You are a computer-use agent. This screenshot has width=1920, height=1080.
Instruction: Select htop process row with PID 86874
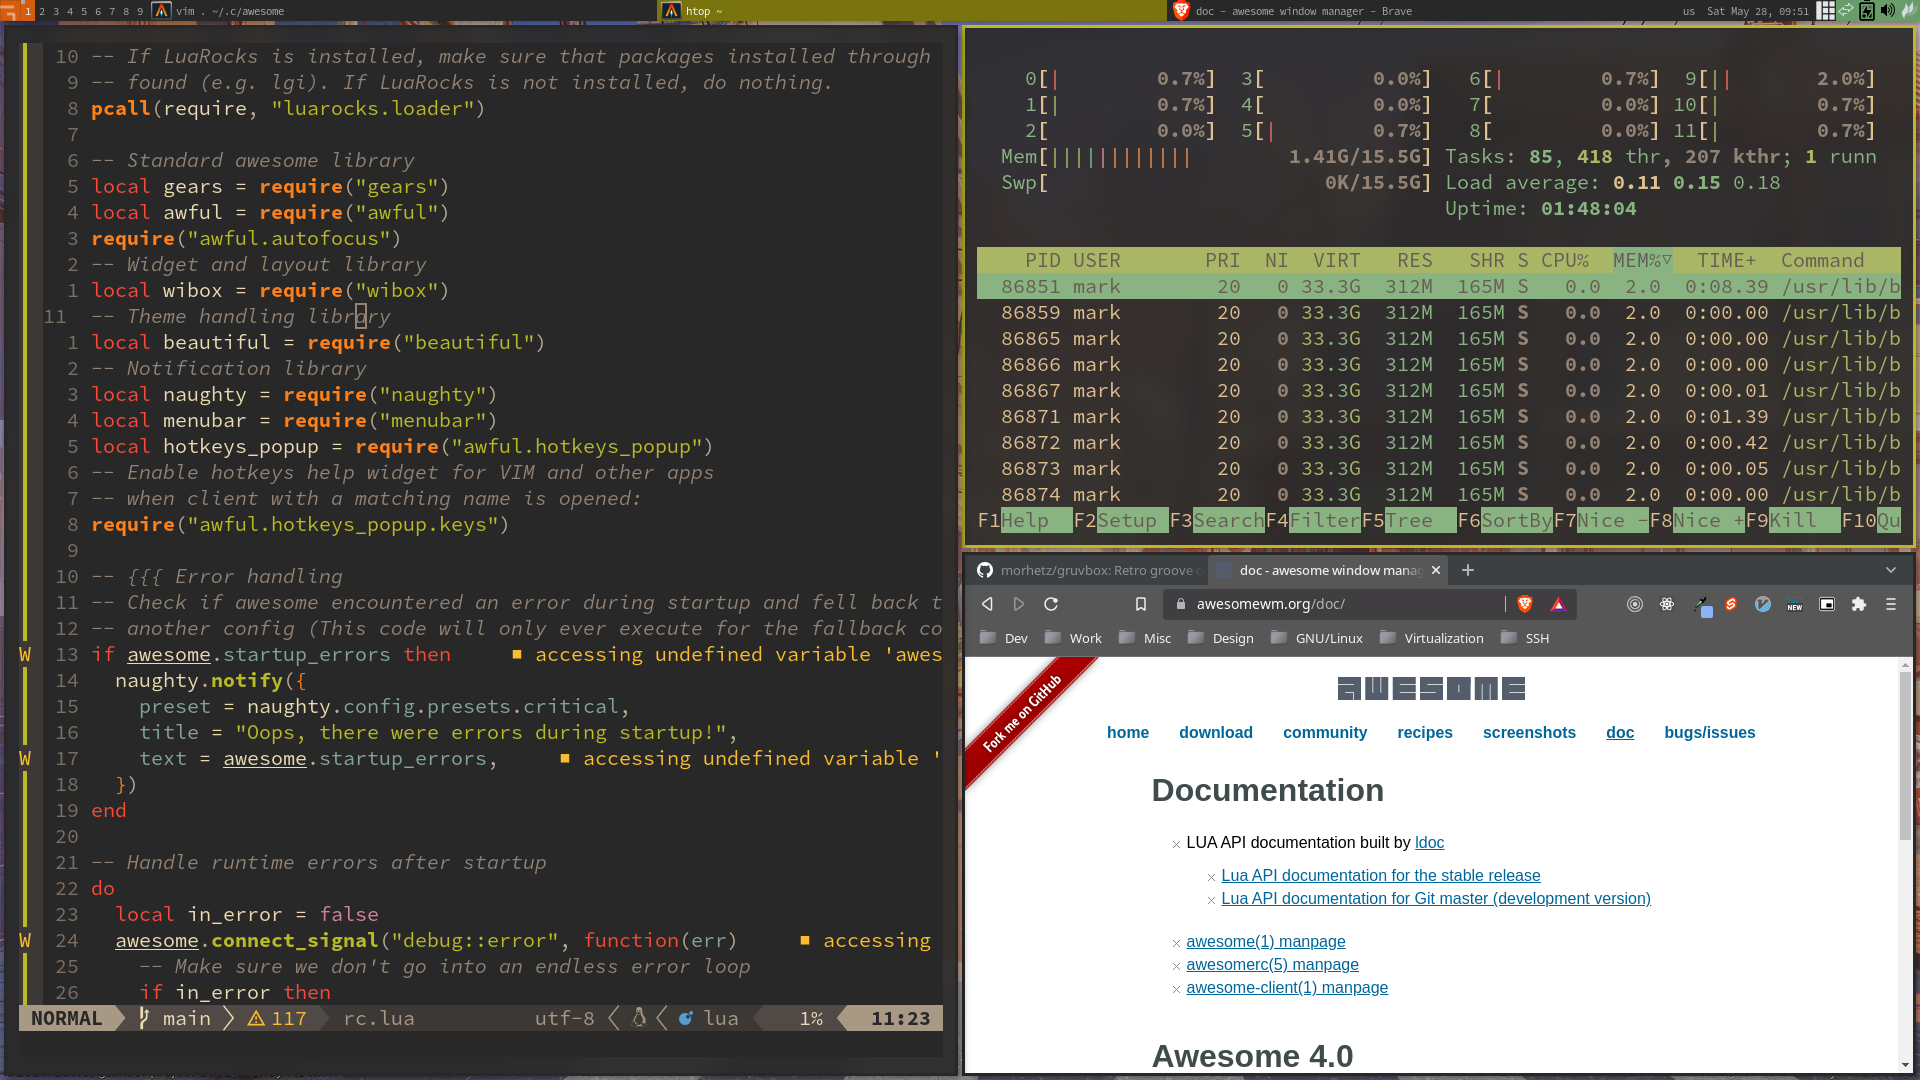(x=1439, y=495)
